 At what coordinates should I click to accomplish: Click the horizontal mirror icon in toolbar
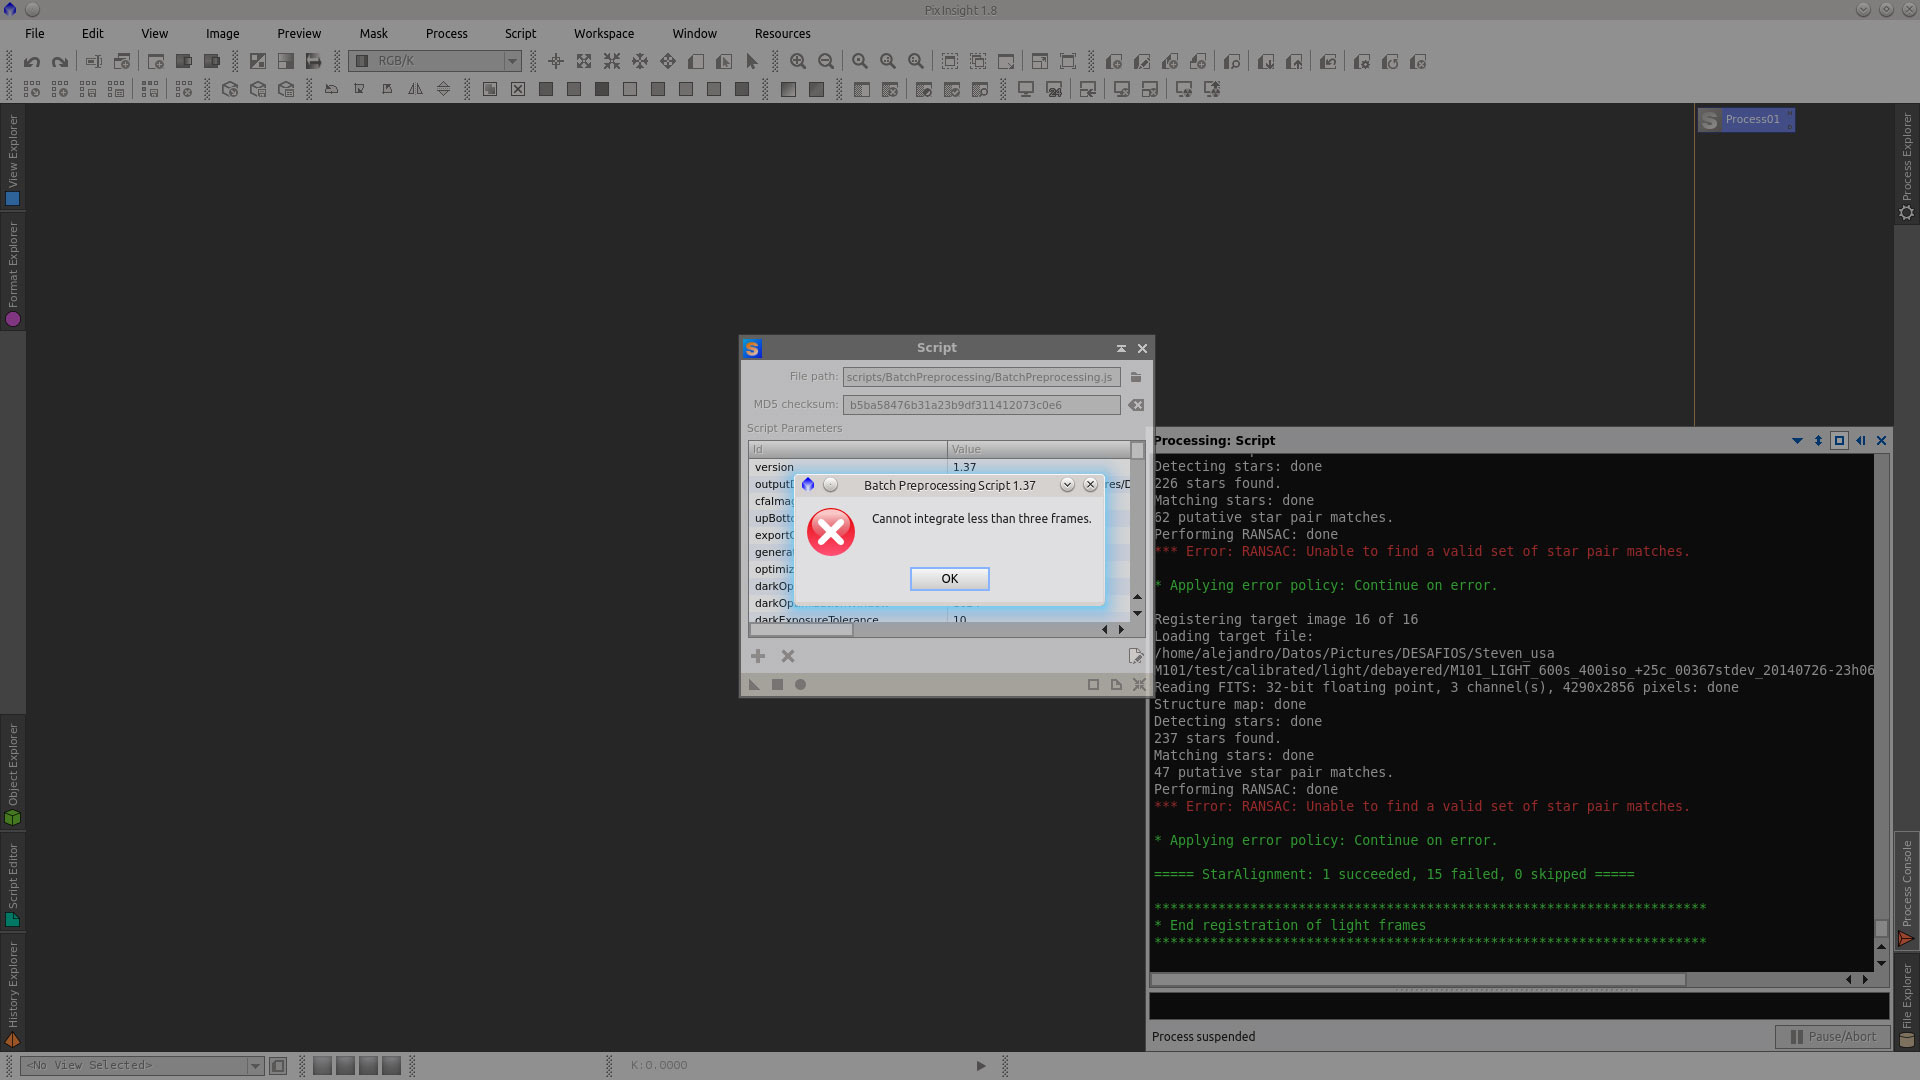click(x=415, y=90)
